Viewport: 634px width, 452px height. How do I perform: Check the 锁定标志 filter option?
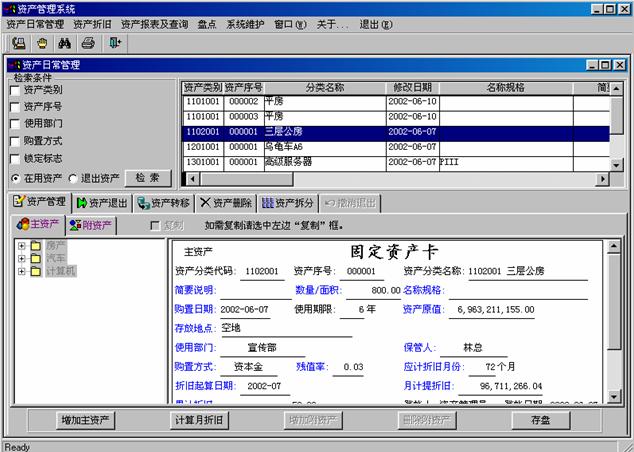click(x=15, y=158)
